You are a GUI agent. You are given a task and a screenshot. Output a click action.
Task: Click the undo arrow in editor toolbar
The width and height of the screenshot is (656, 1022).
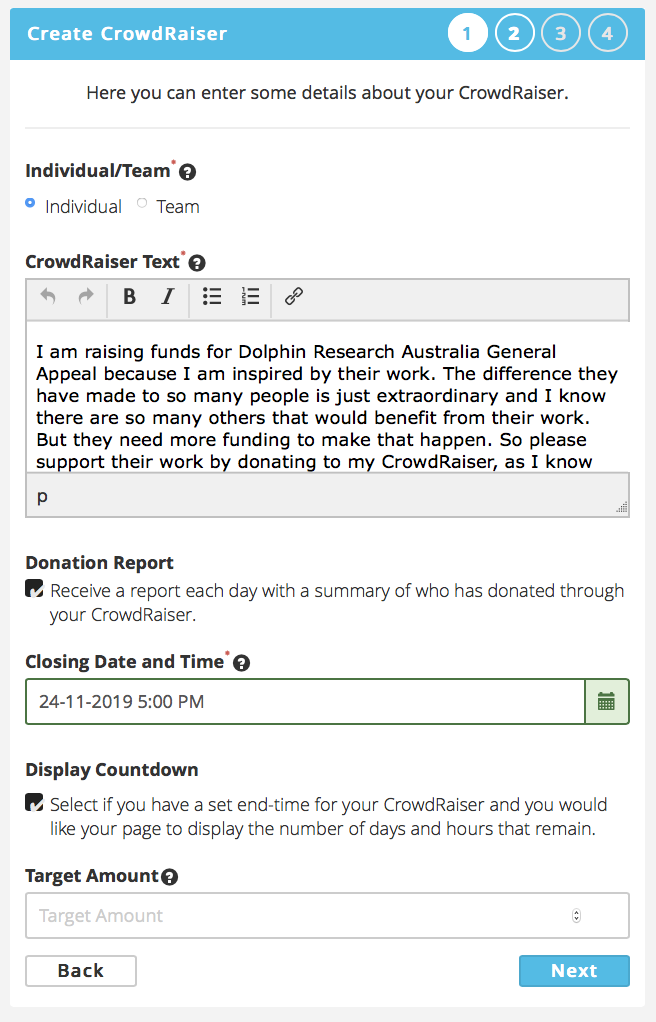click(x=48, y=297)
